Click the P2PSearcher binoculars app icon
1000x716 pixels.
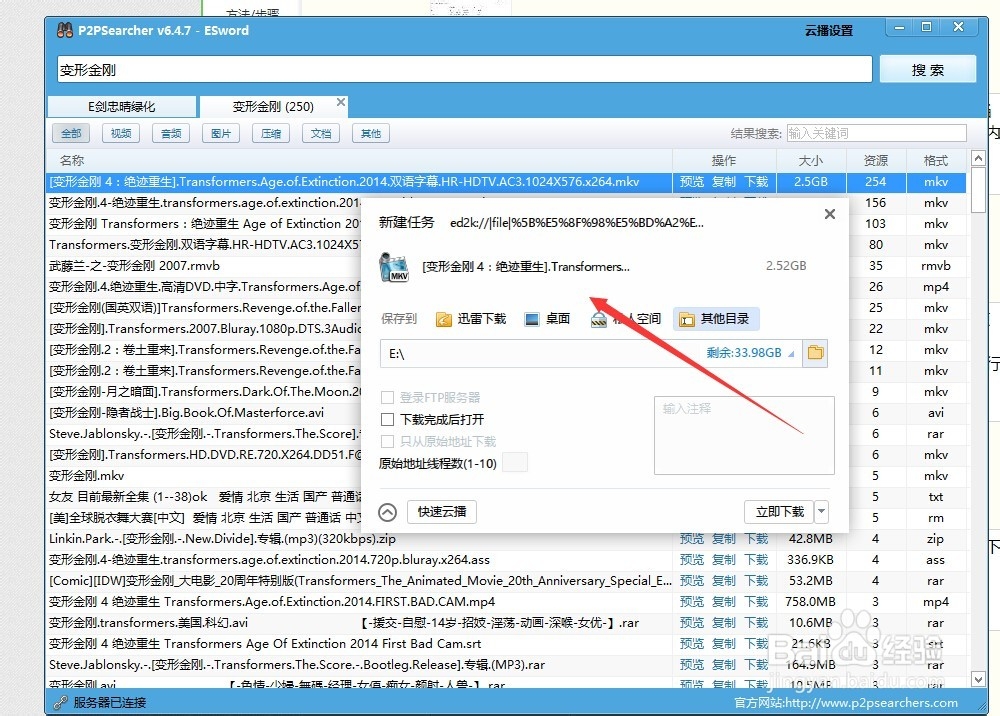click(64, 30)
